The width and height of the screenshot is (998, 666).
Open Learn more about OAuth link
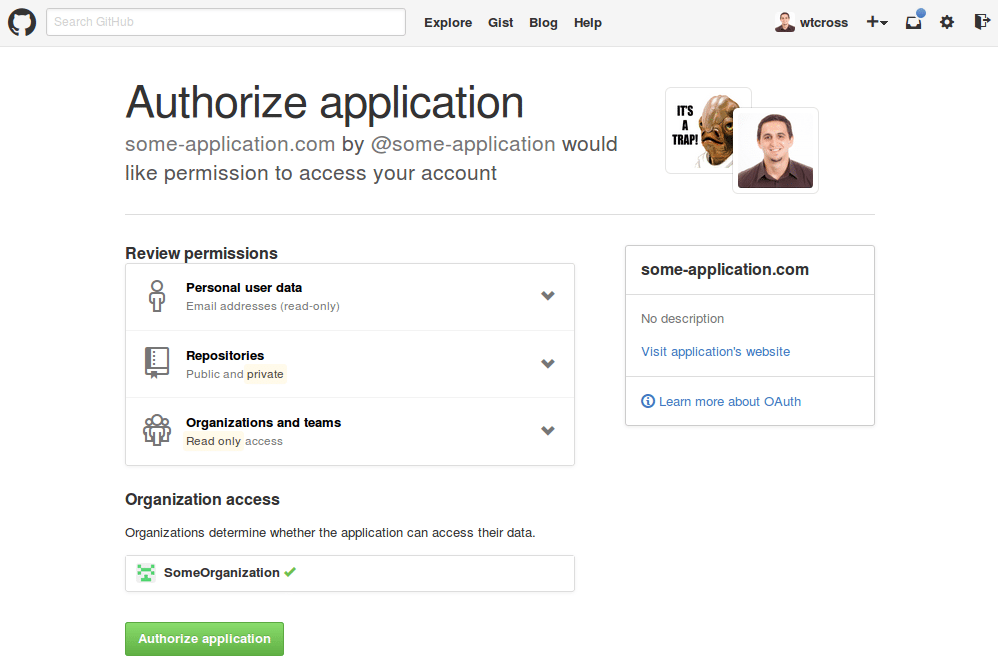tap(730, 402)
